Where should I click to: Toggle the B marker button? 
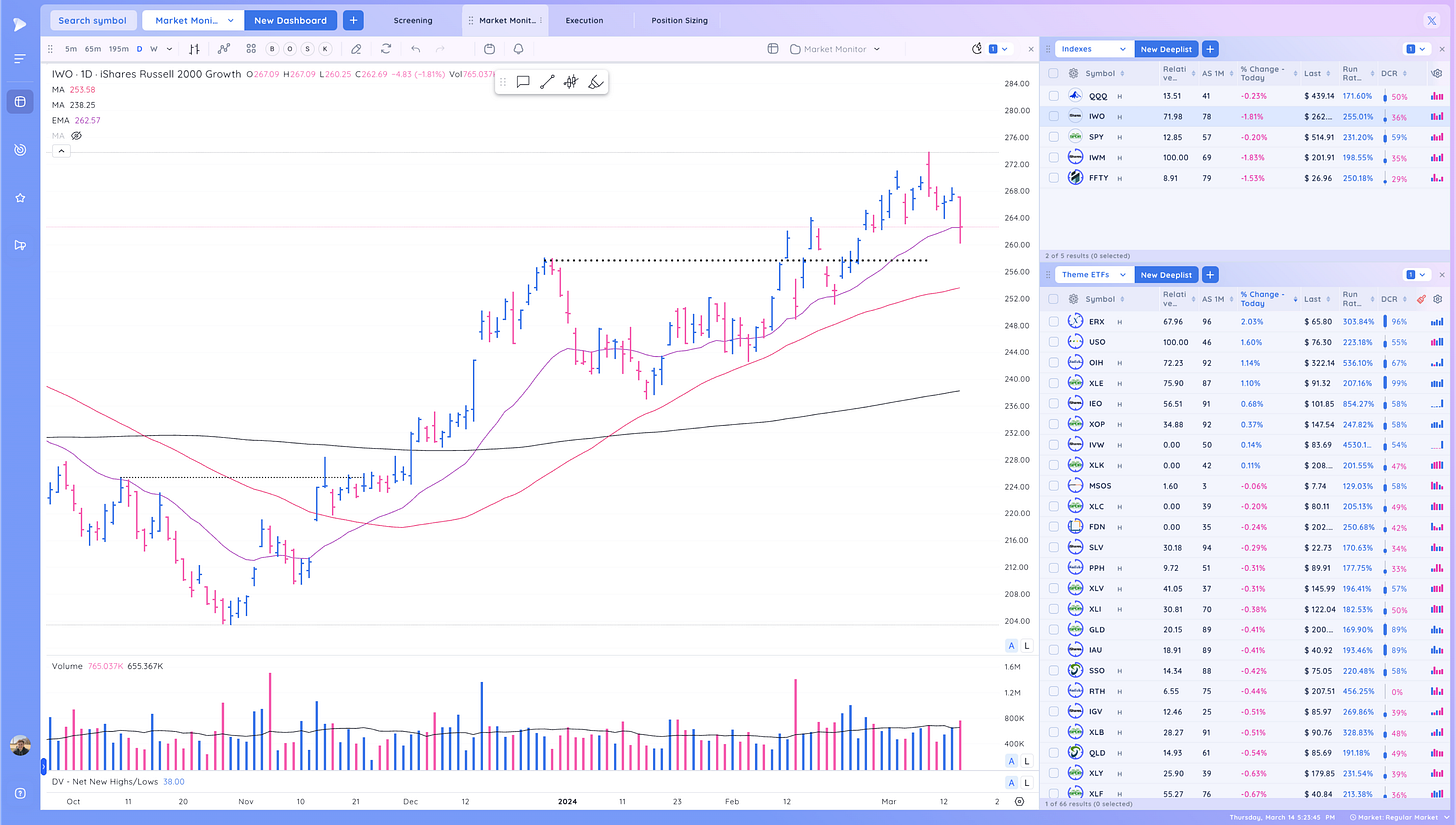click(272, 49)
